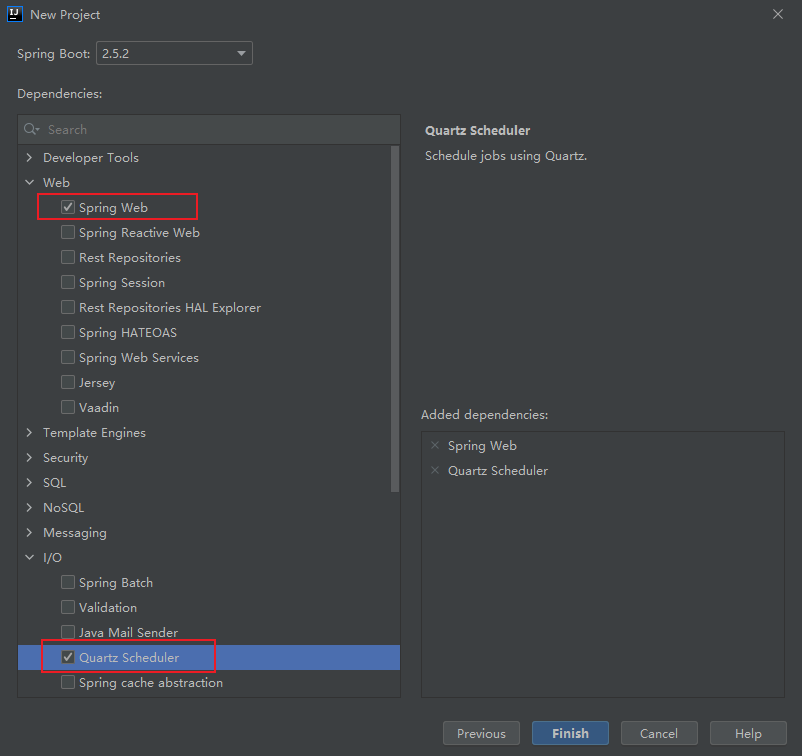
Task: Click the dependencies list scrollbar
Action: [395, 319]
